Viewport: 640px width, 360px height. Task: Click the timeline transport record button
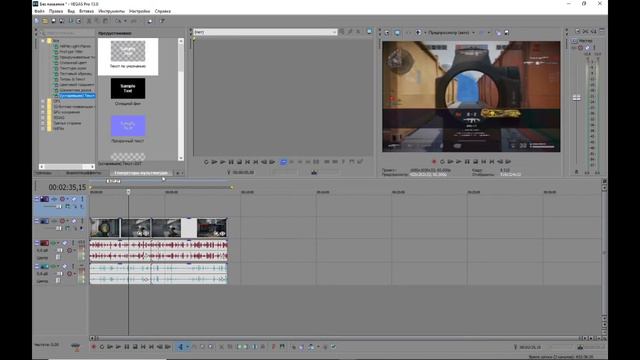pyautogui.click(x=93, y=347)
